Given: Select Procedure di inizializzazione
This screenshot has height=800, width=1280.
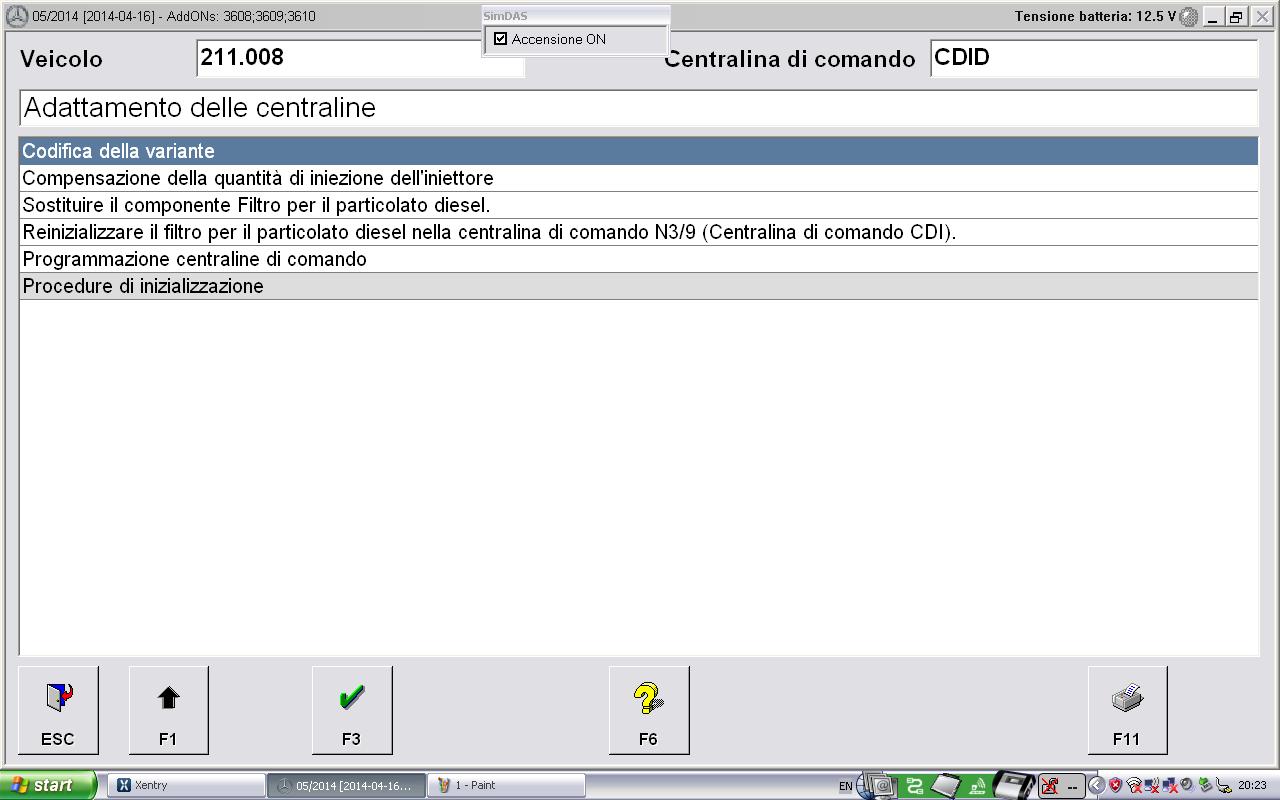Looking at the screenshot, I should pos(638,286).
